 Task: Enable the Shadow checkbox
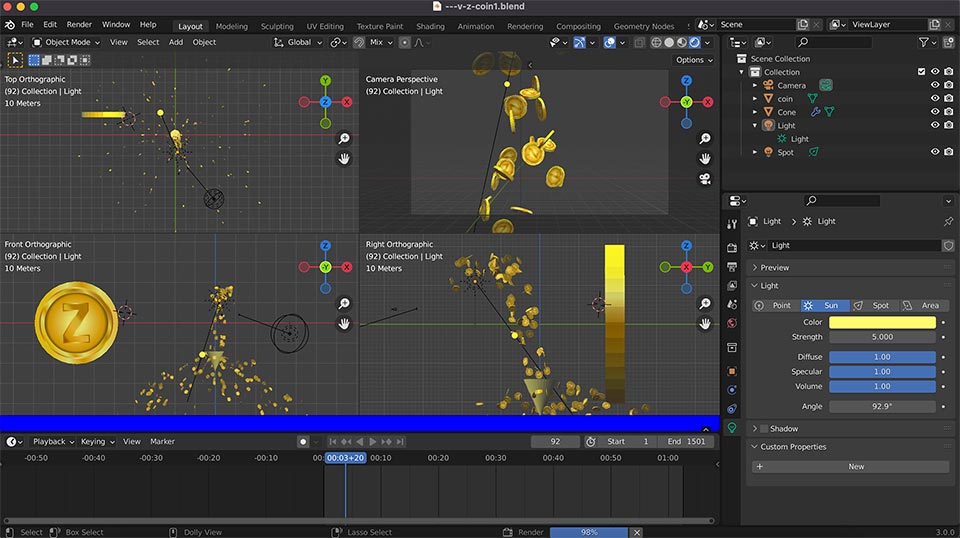(x=763, y=429)
